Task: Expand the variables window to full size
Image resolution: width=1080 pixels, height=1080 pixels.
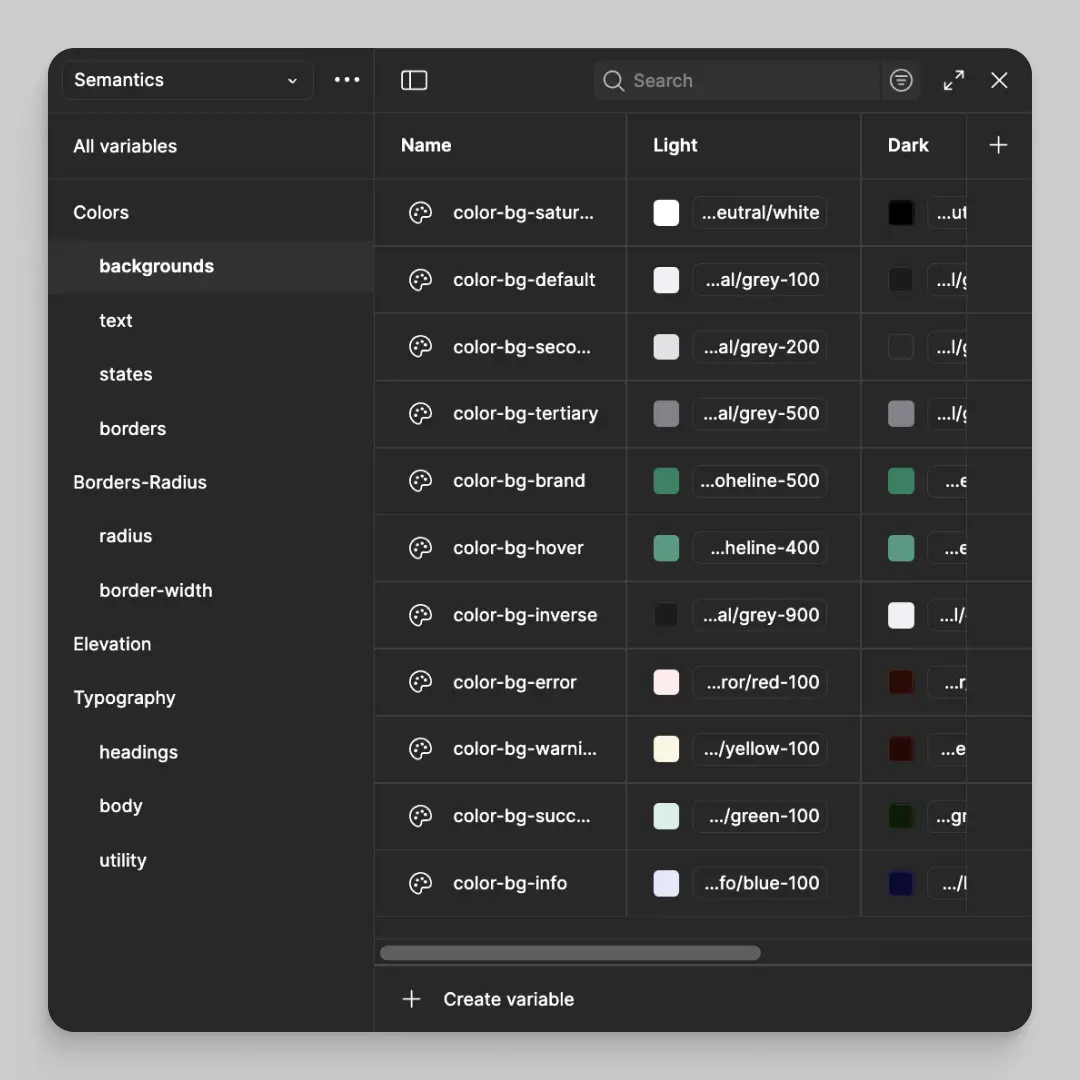Action: tap(954, 80)
